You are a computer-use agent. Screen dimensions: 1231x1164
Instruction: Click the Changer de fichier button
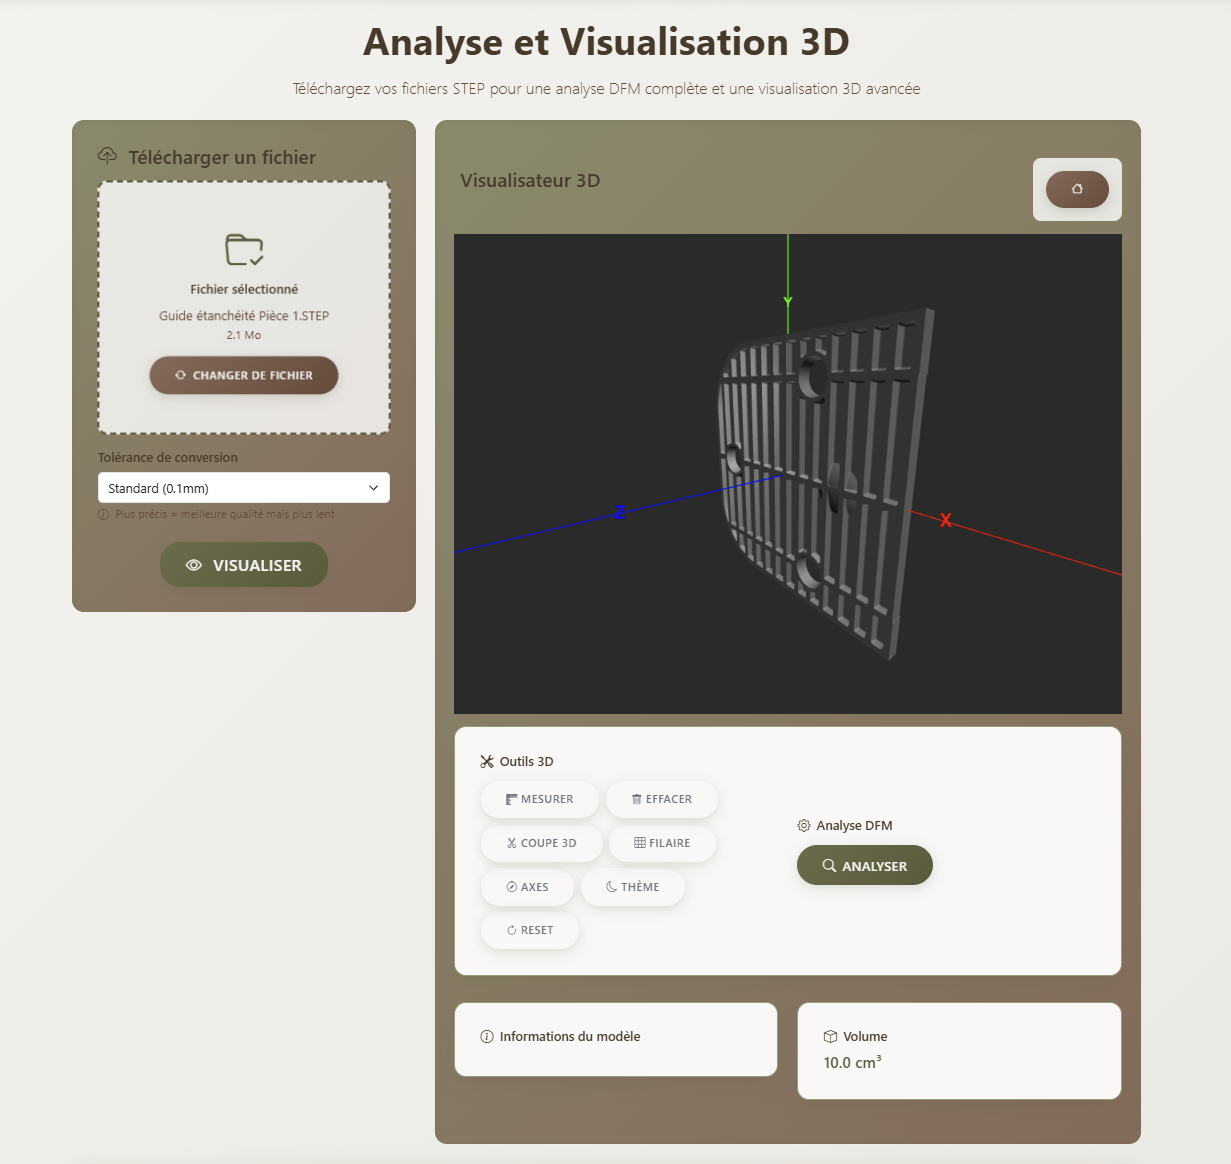click(x=244, y=375)
